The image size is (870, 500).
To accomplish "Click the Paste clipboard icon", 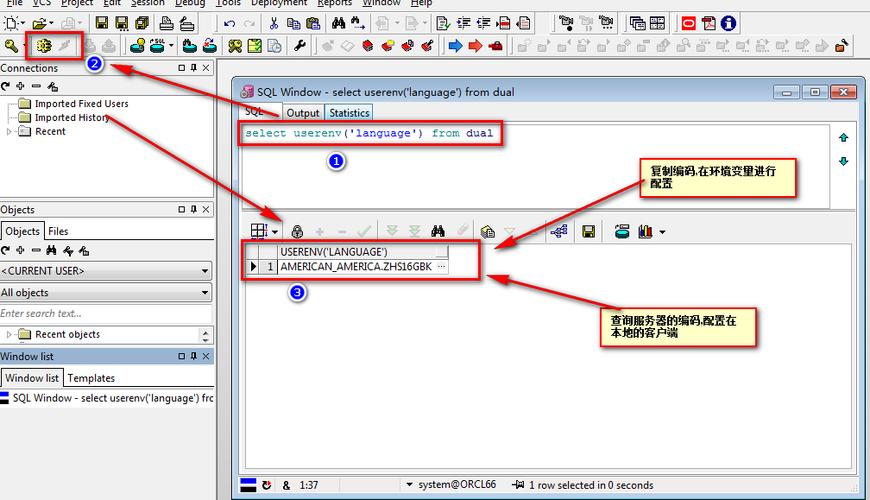I will (313, 23).
